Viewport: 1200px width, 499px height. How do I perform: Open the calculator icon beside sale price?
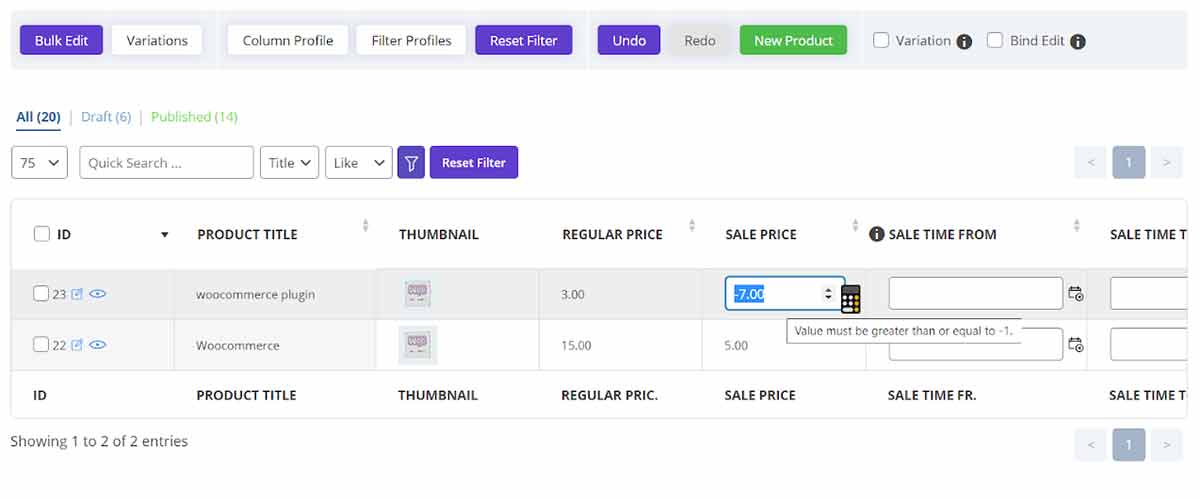click(x=850, y=298)
